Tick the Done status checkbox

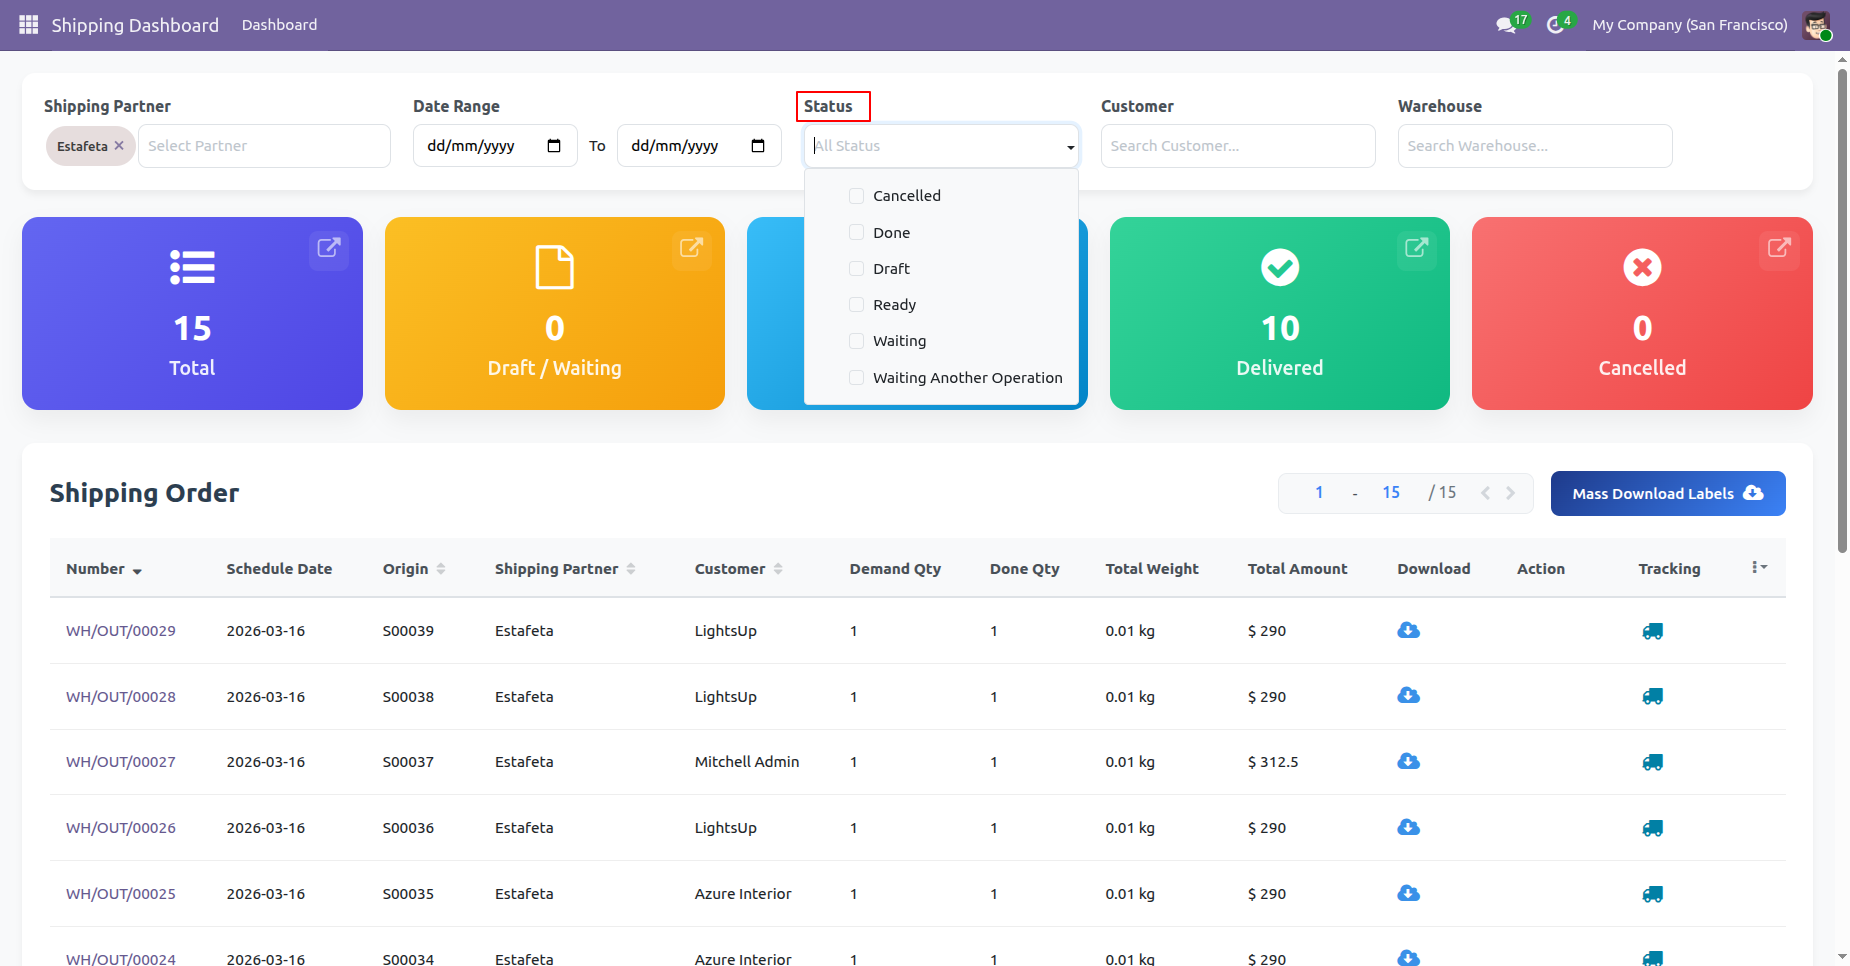[857, 233]
